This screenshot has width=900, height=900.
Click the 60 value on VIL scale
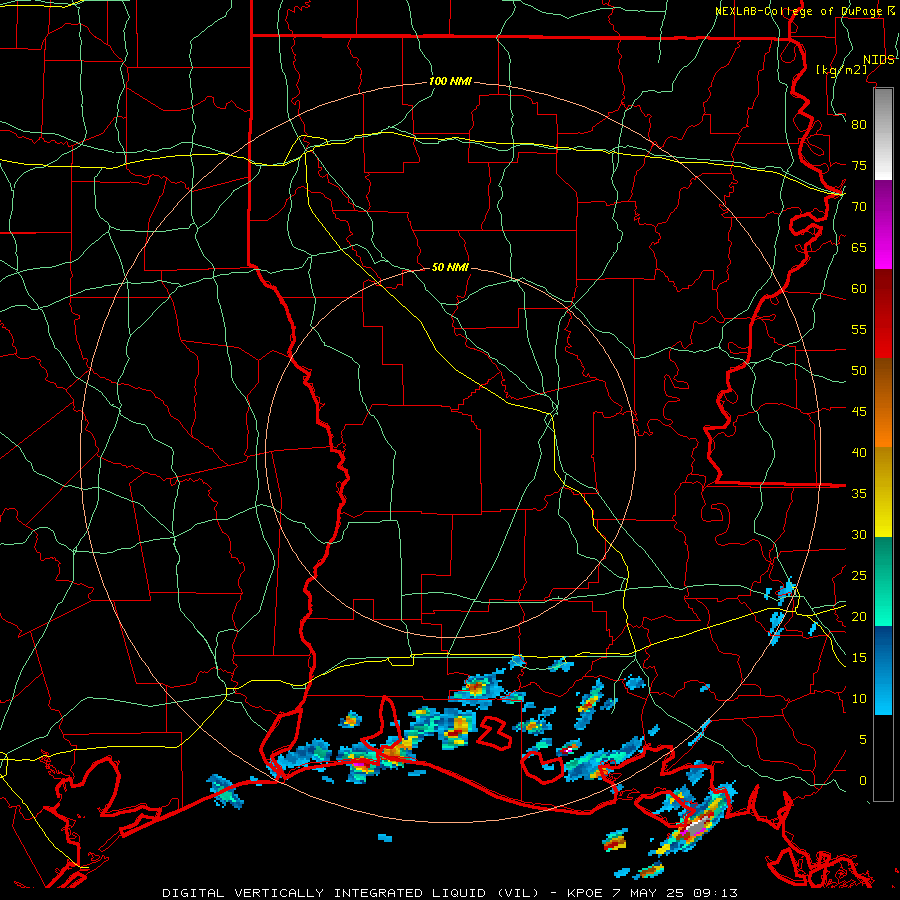click(859, 289)
